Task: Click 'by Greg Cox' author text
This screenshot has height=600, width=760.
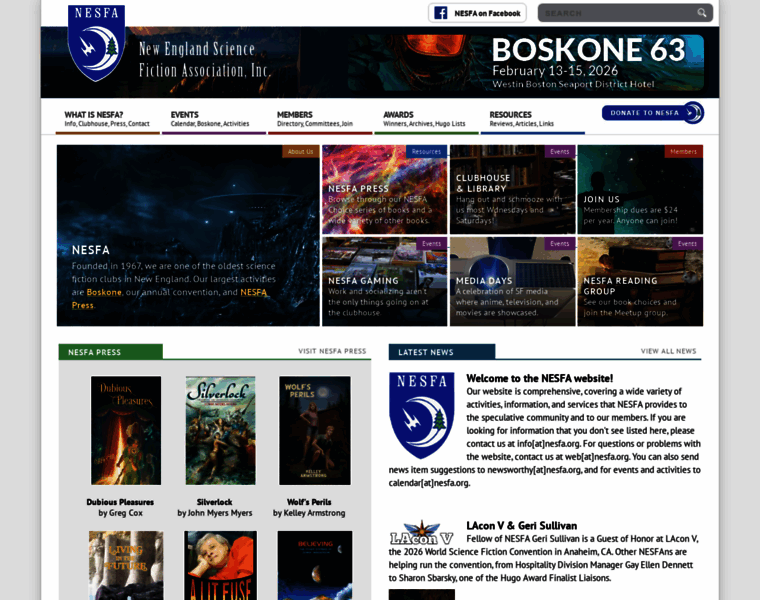Action: (120, 513)
